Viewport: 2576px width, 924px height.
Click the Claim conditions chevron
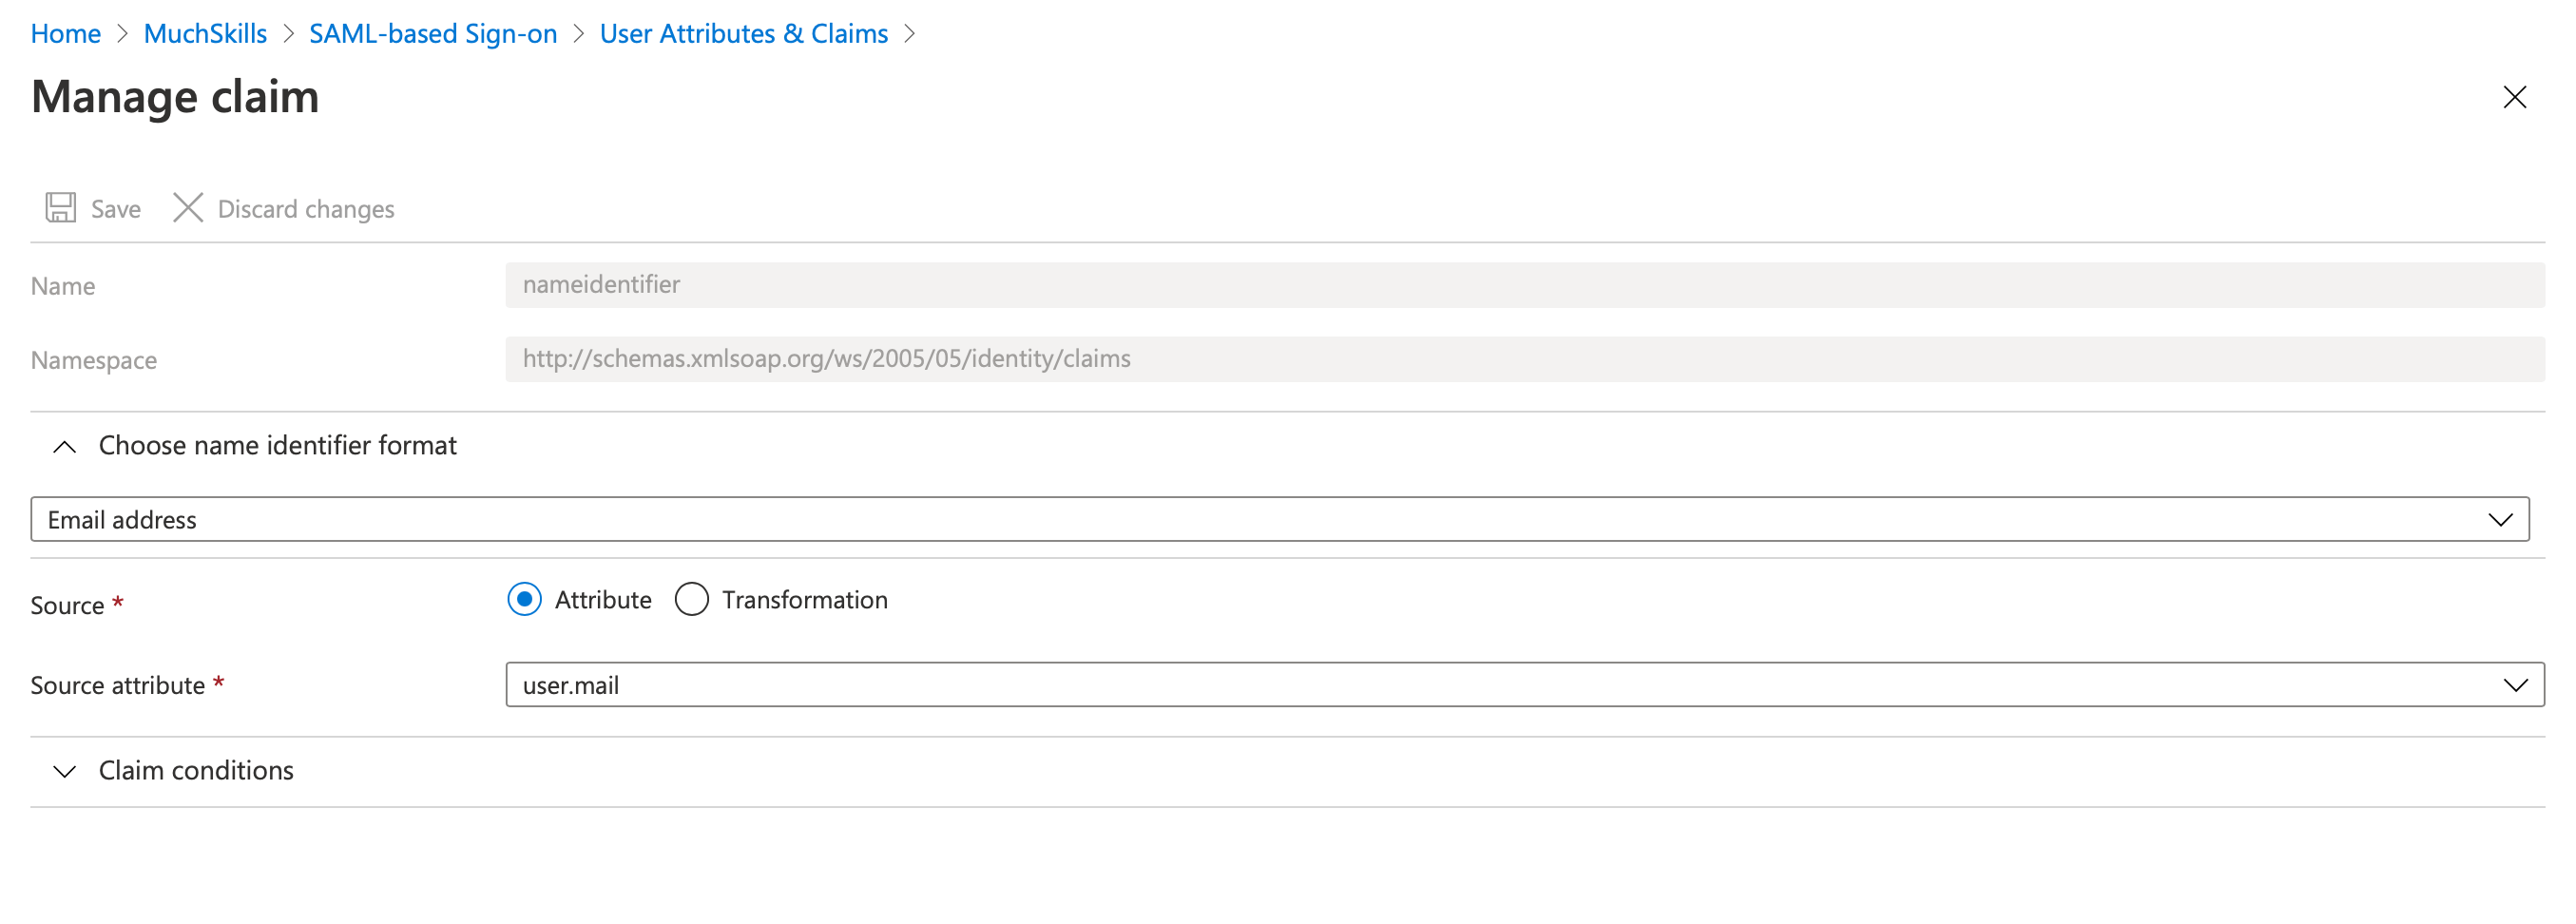coord(64,771)
